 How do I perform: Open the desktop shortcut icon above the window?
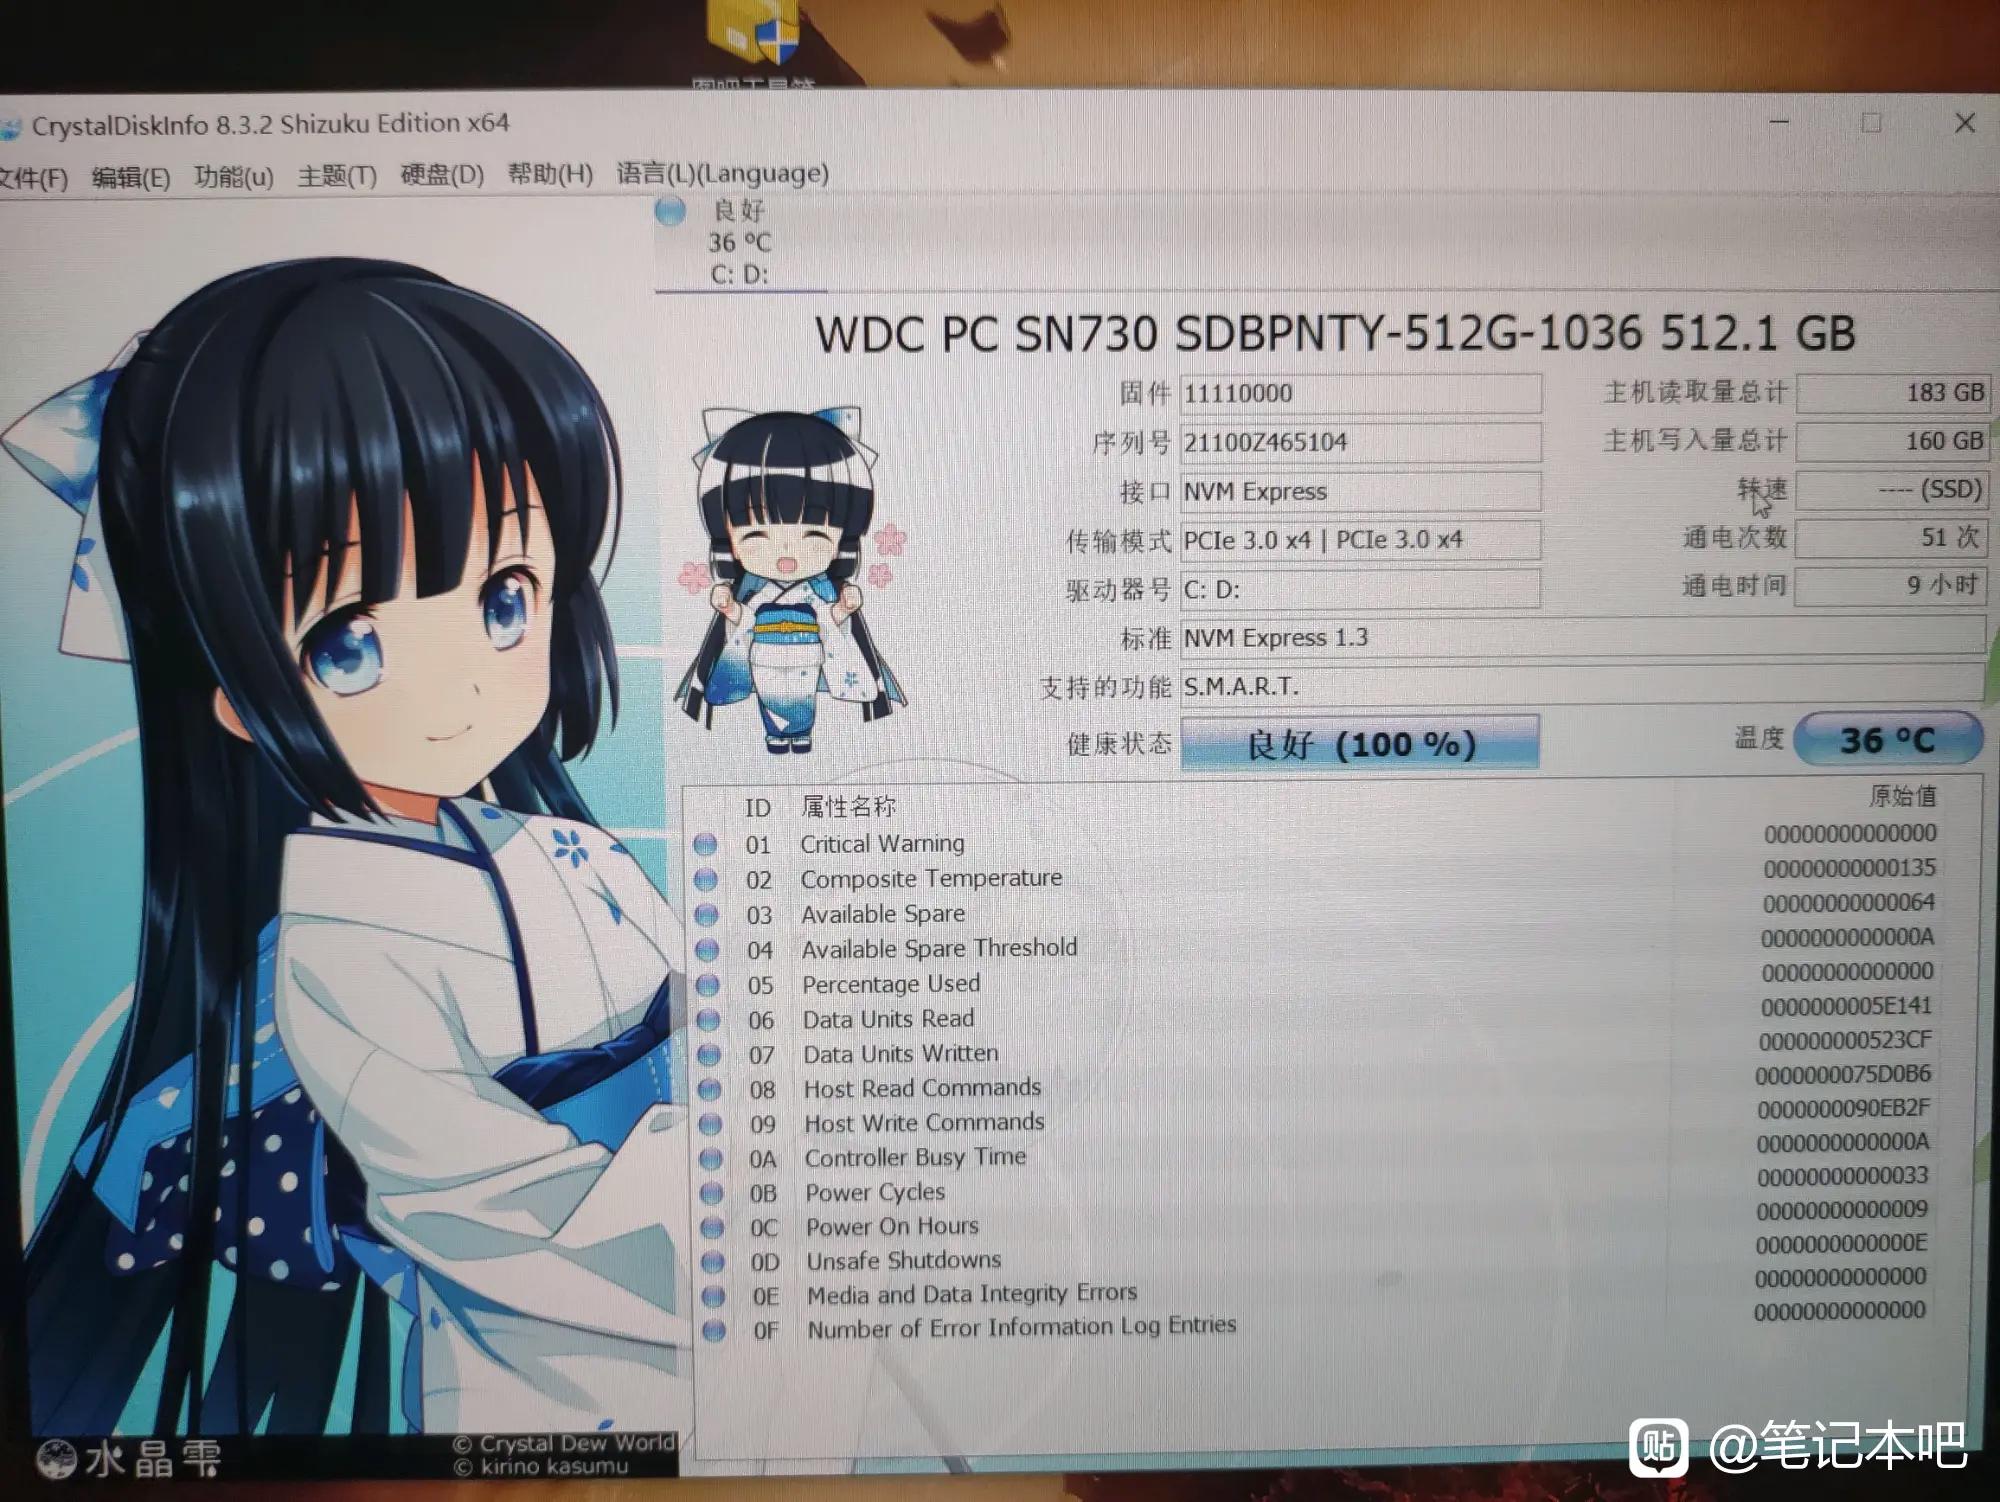pyautogui.click(x=754, y=45)
